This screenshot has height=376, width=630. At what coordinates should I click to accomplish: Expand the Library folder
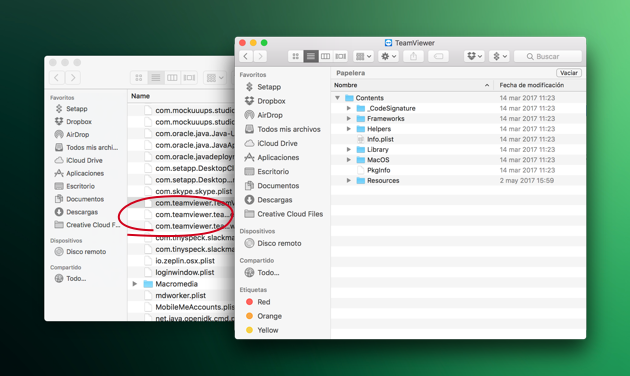349,149
